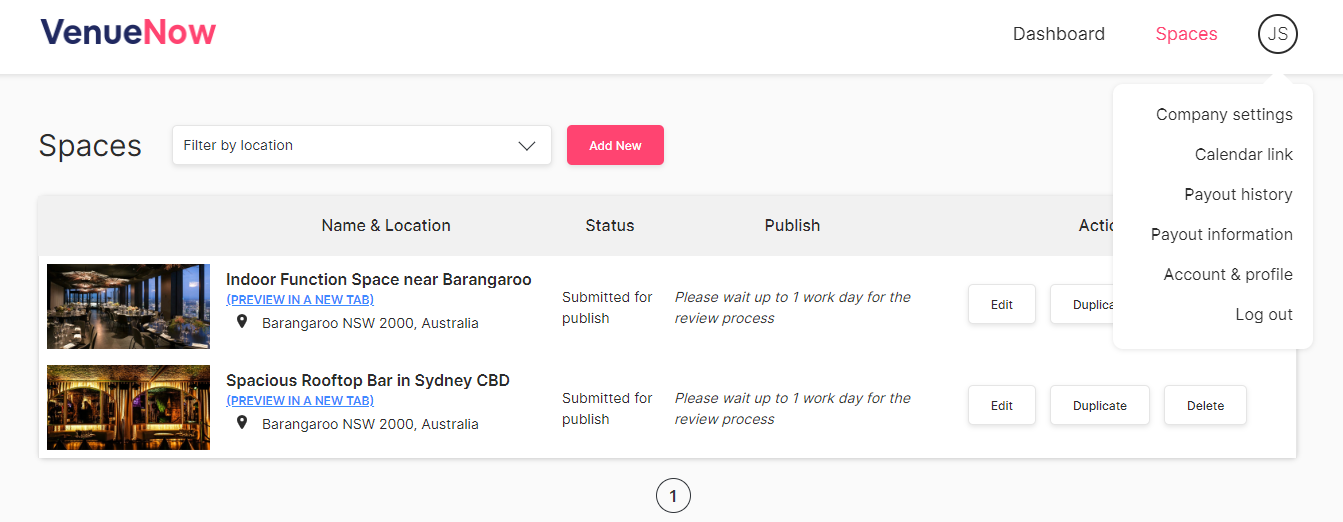The height and width of the screenshot is (522, 1343).
Task: Expand the Filter by location dropdown
Action: coord(362,145)
